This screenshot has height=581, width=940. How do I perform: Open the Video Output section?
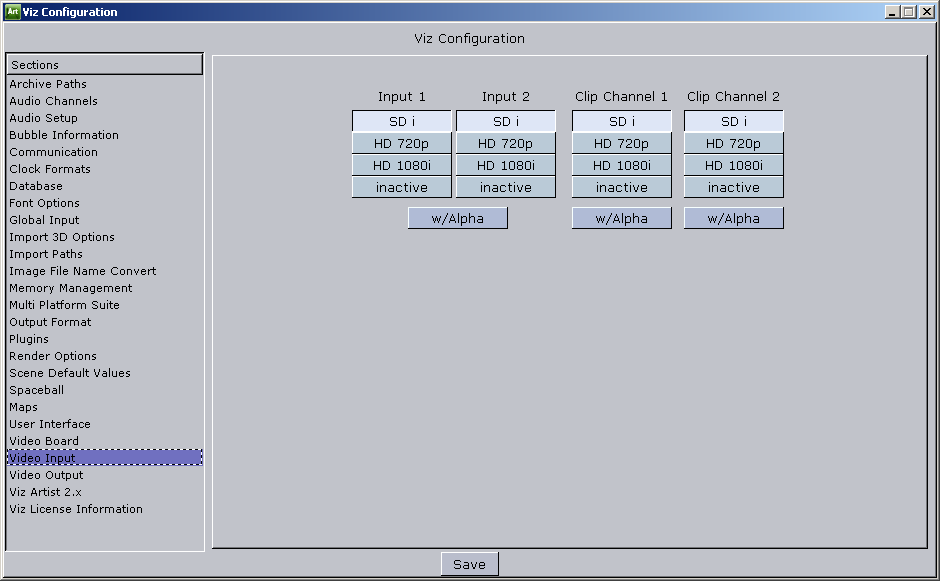(46, 475)
